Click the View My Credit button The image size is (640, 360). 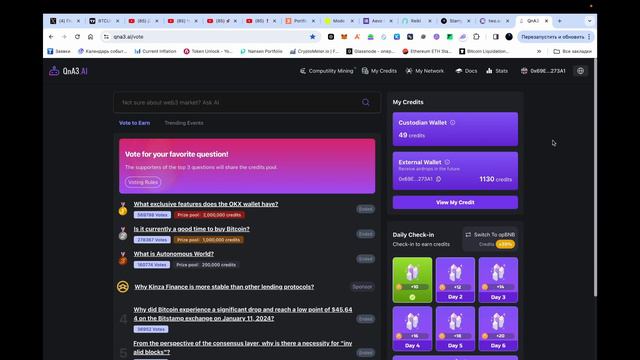(x=455, y=202)
